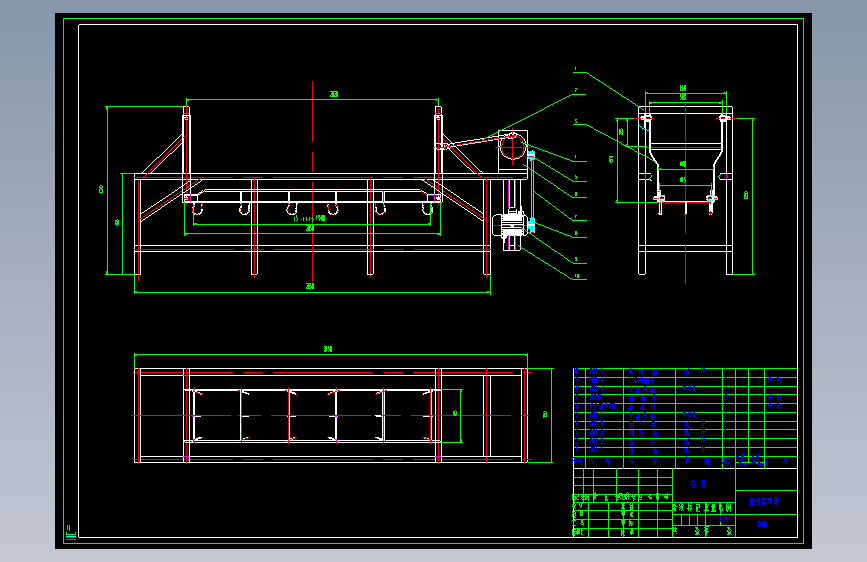
Task: Select the plan view horizontal red centerline
Action: (331, 415)
